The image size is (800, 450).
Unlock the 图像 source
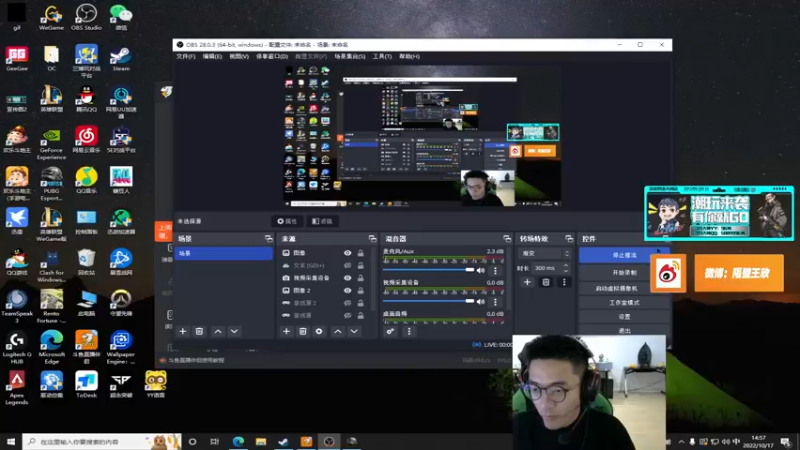click(x=361, y=253)
